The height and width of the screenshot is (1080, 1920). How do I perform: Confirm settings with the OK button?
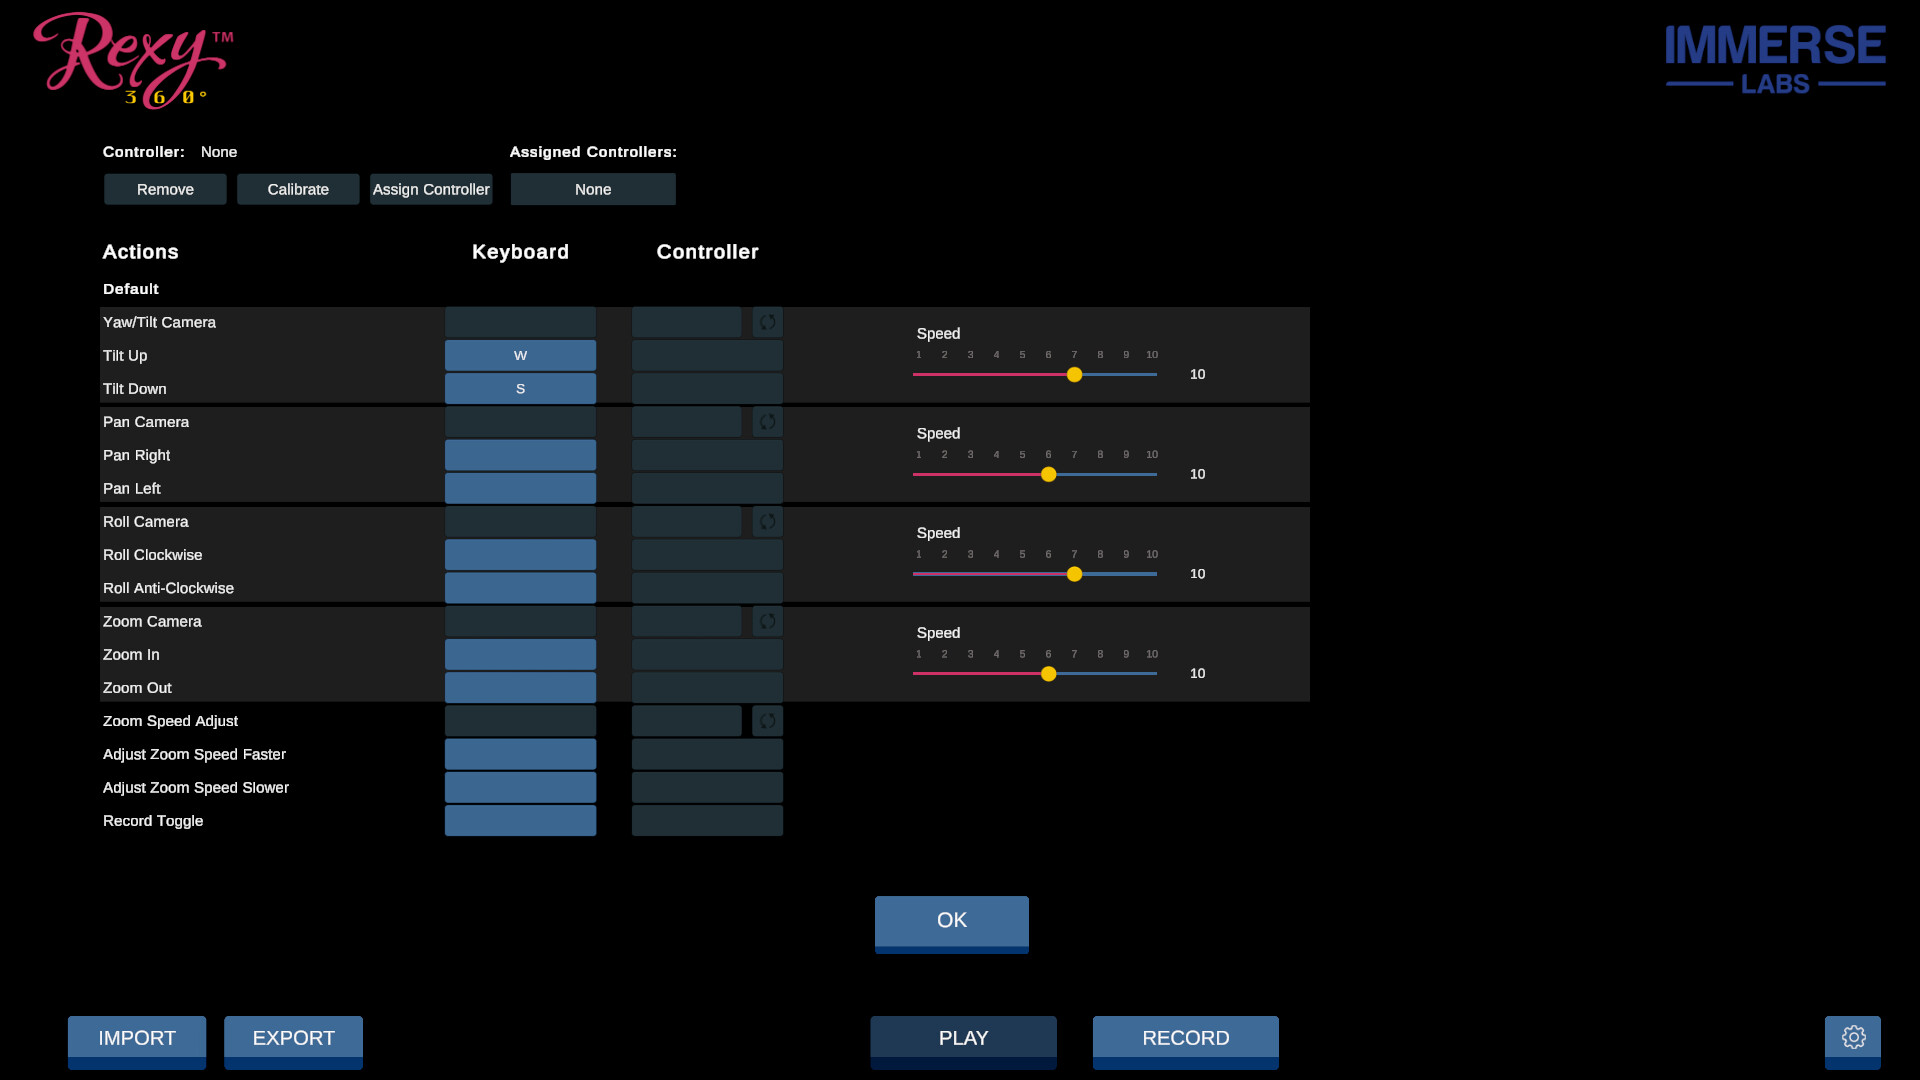[951, 921]
